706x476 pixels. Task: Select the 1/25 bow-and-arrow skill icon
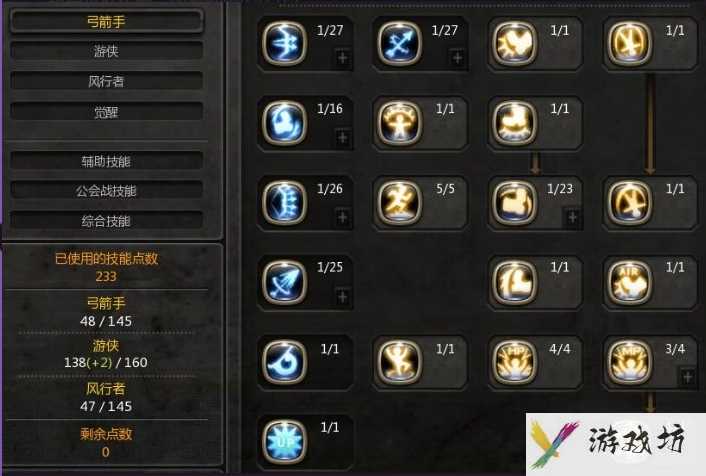click(285, 282)
